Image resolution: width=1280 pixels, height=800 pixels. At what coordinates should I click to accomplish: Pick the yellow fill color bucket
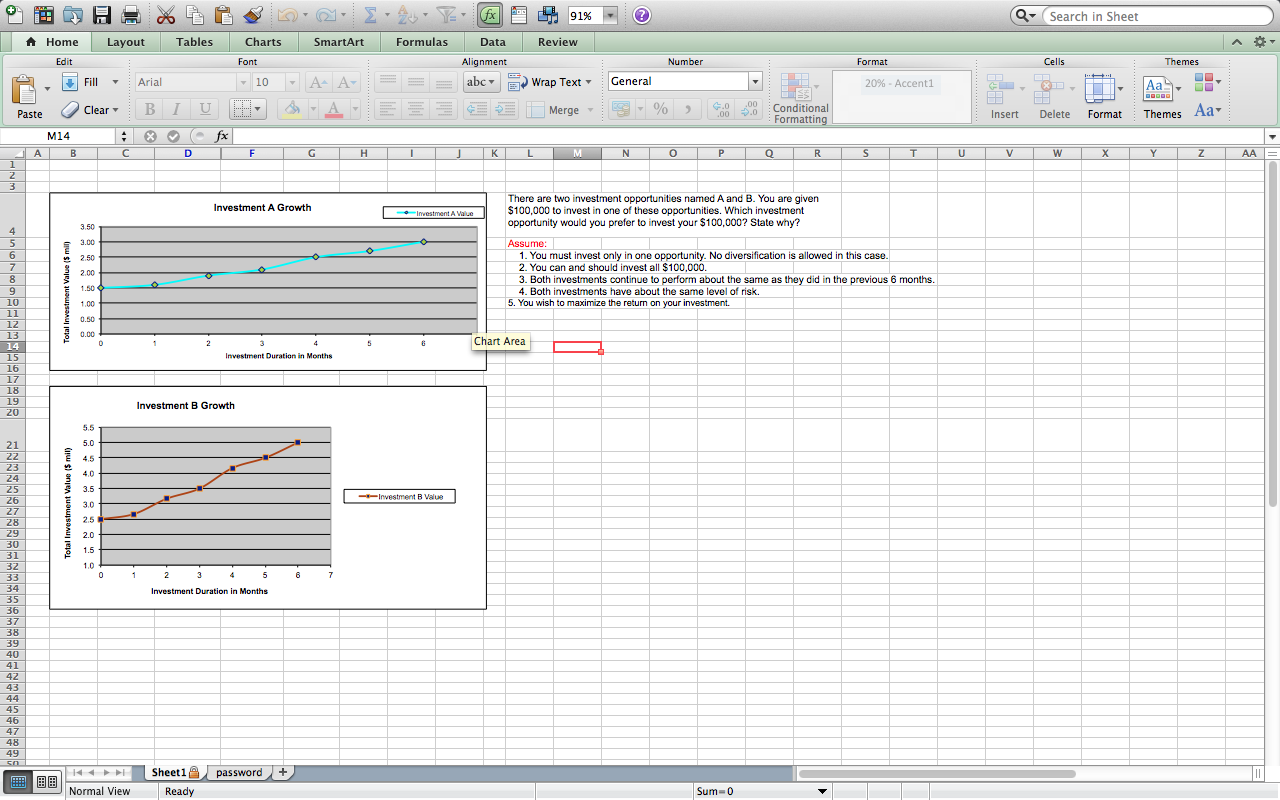coord(292,110)
